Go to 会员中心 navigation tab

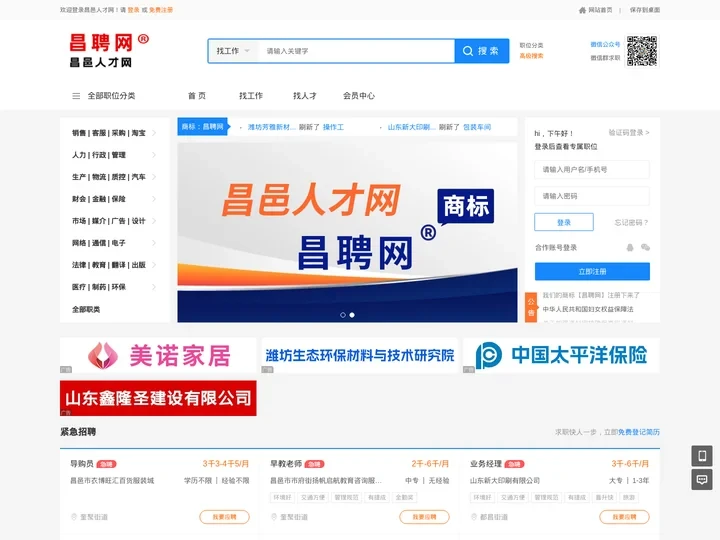click(359, 96)
